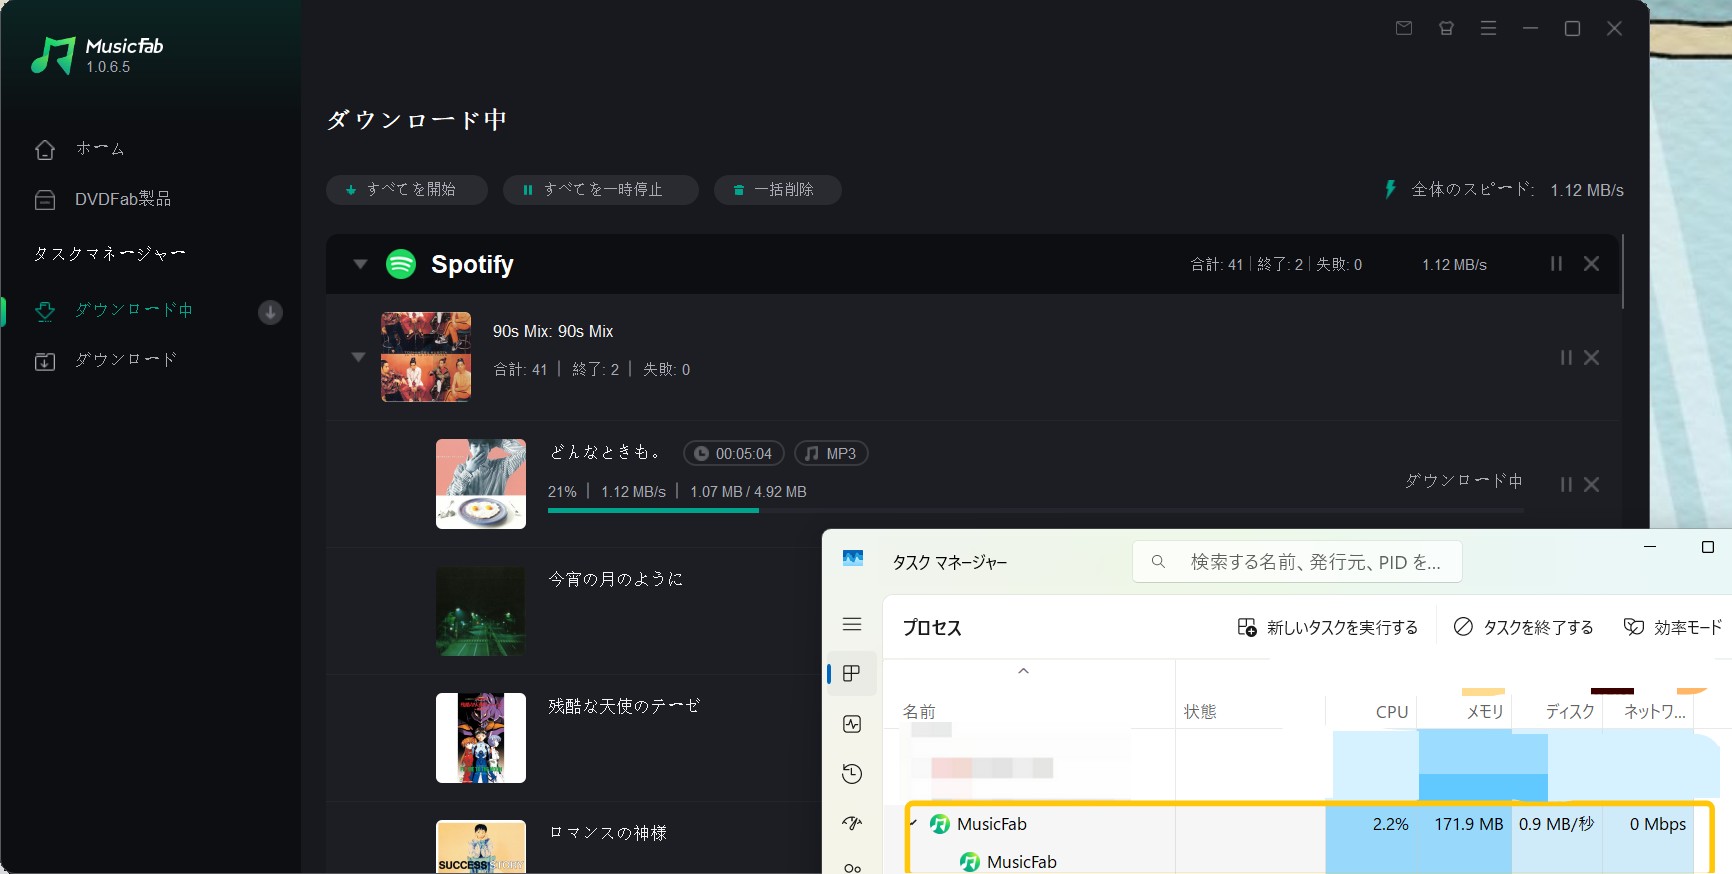Click the download progress bar of どんなときも。
The image size is (1732, 874).
point(1035,510)
